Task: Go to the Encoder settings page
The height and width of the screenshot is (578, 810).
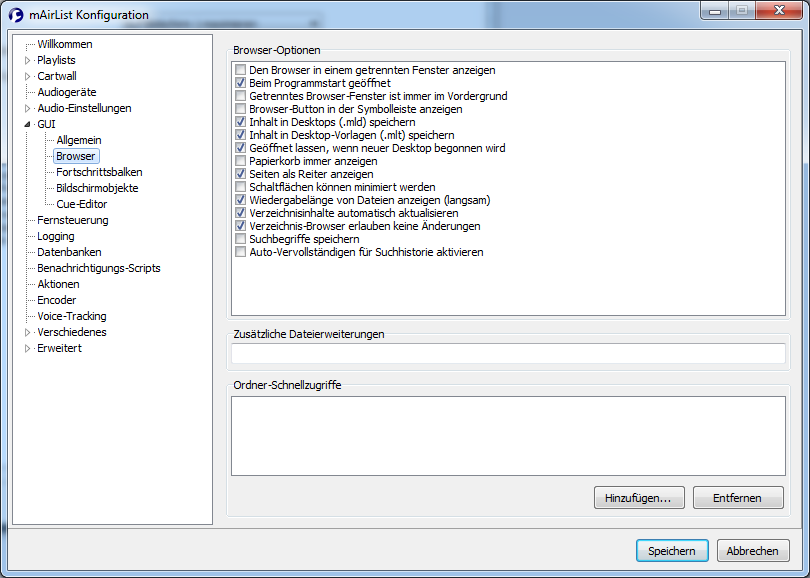Action: point(56,300)
